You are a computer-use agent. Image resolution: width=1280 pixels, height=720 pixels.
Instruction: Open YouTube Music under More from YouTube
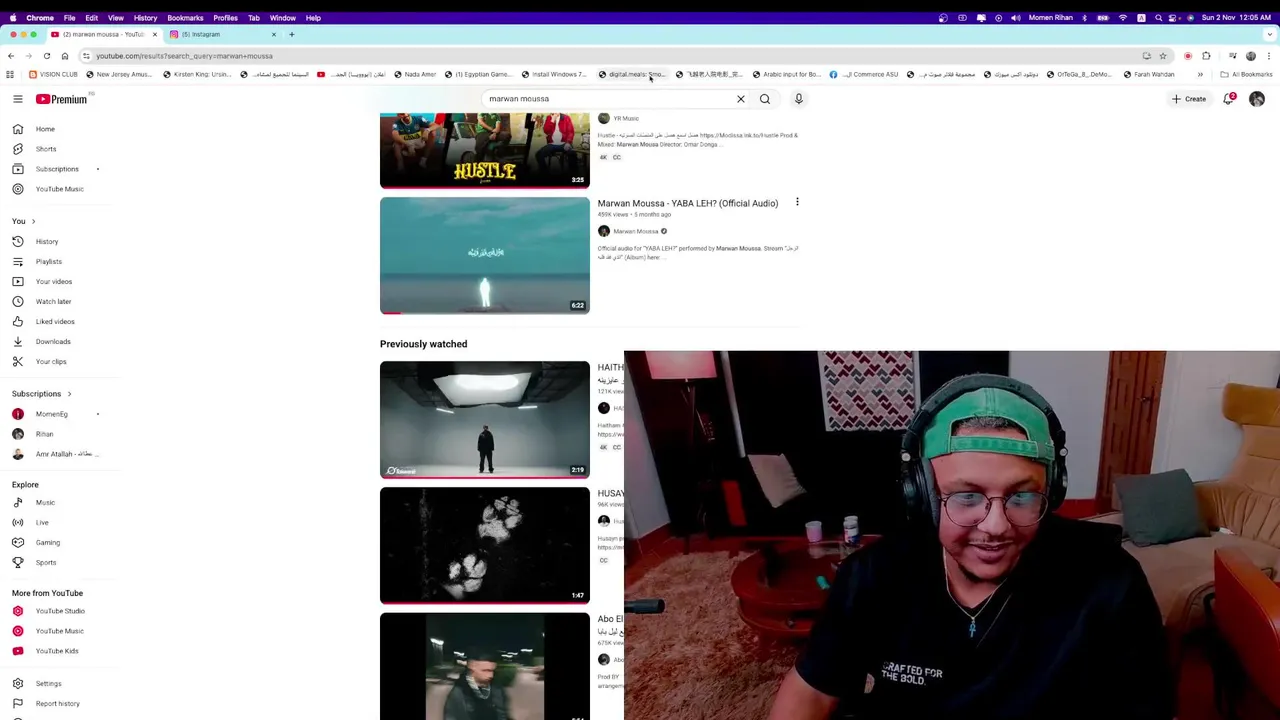click(x=59, y=631)
